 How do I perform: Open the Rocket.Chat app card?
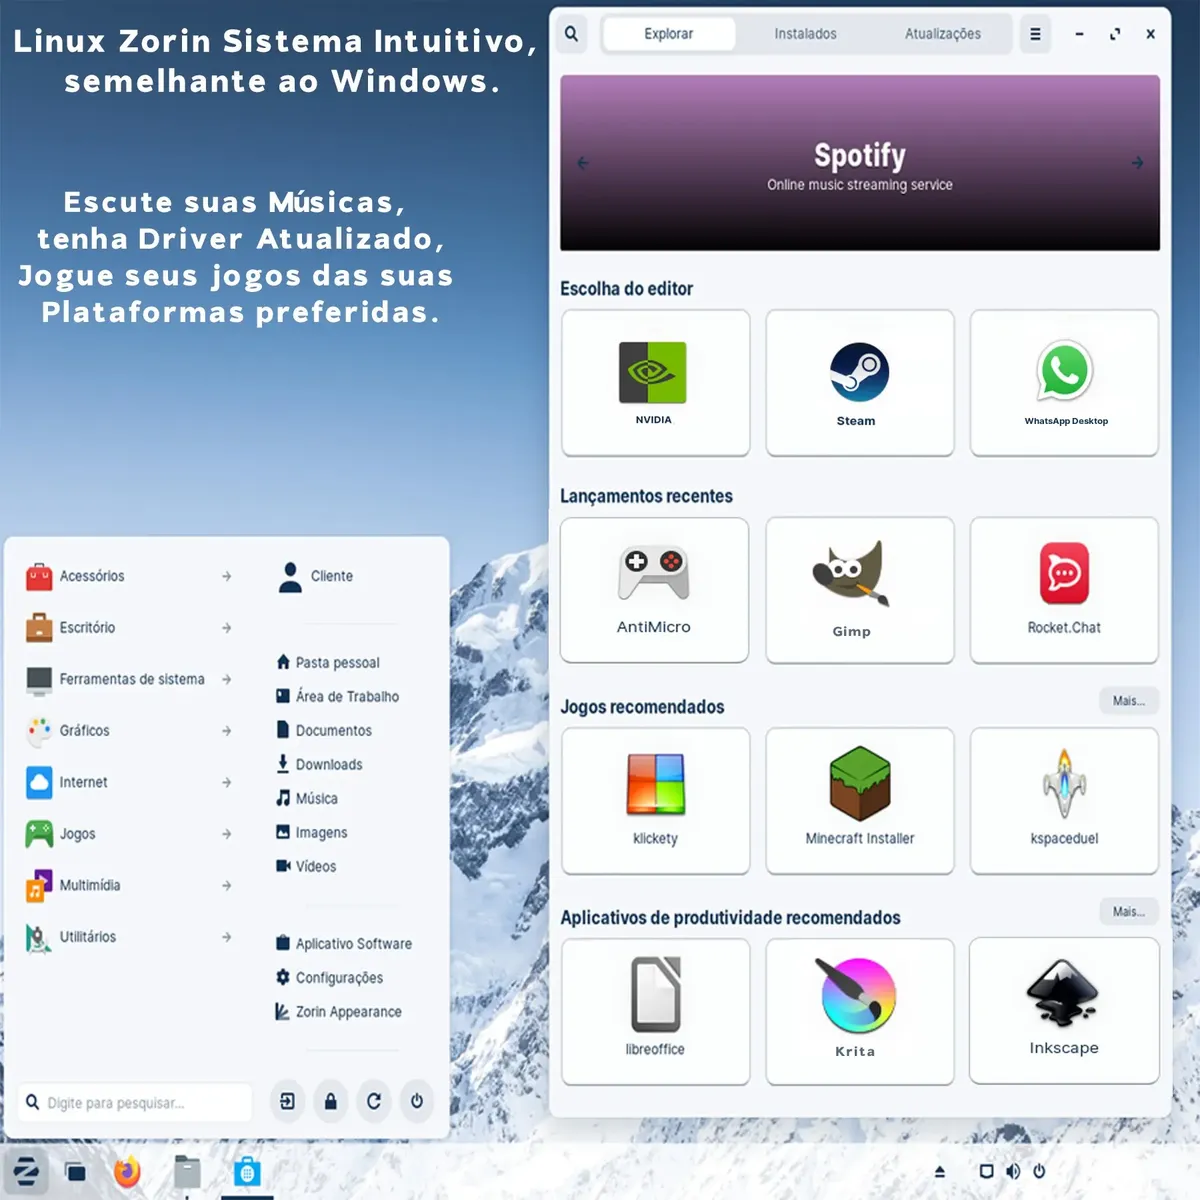1064,590
